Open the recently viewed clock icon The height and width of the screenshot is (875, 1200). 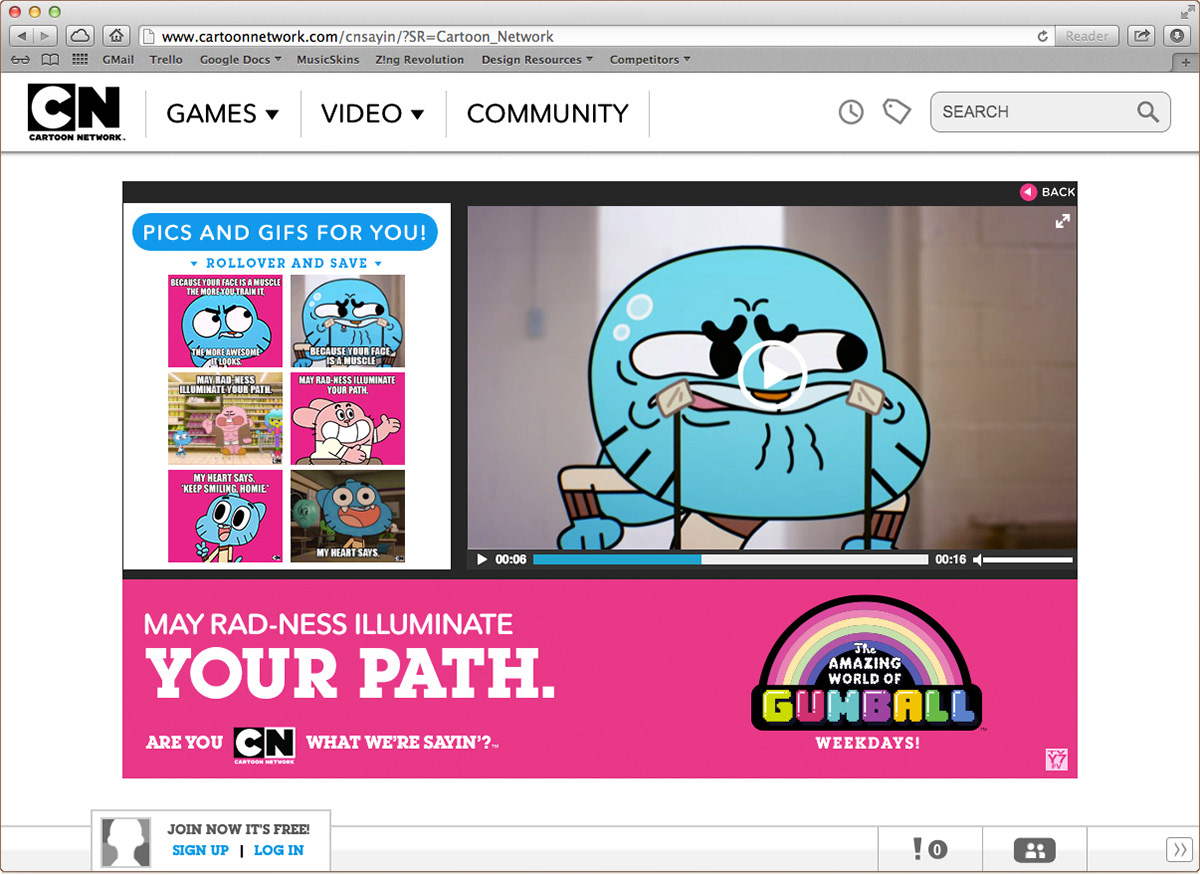pos(851,112)
